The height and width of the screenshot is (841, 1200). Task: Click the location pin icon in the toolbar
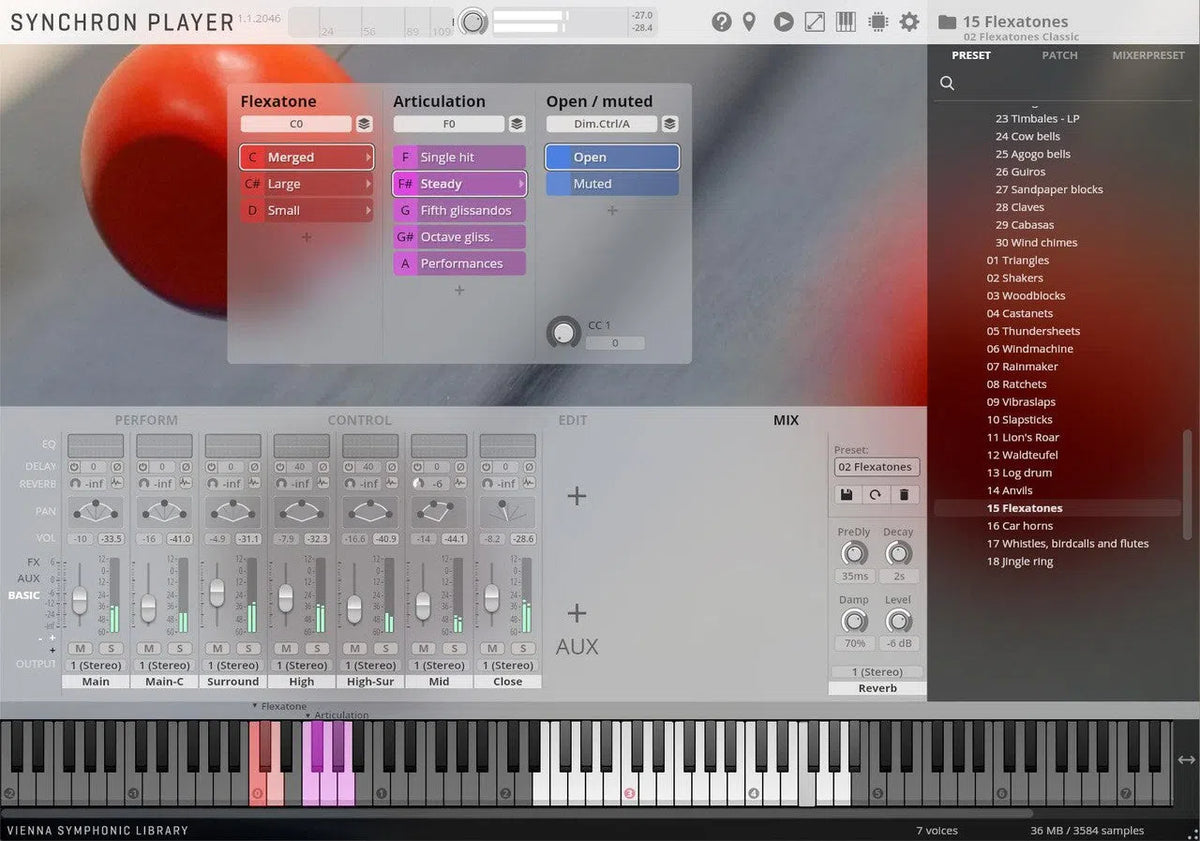coord(751,21)
